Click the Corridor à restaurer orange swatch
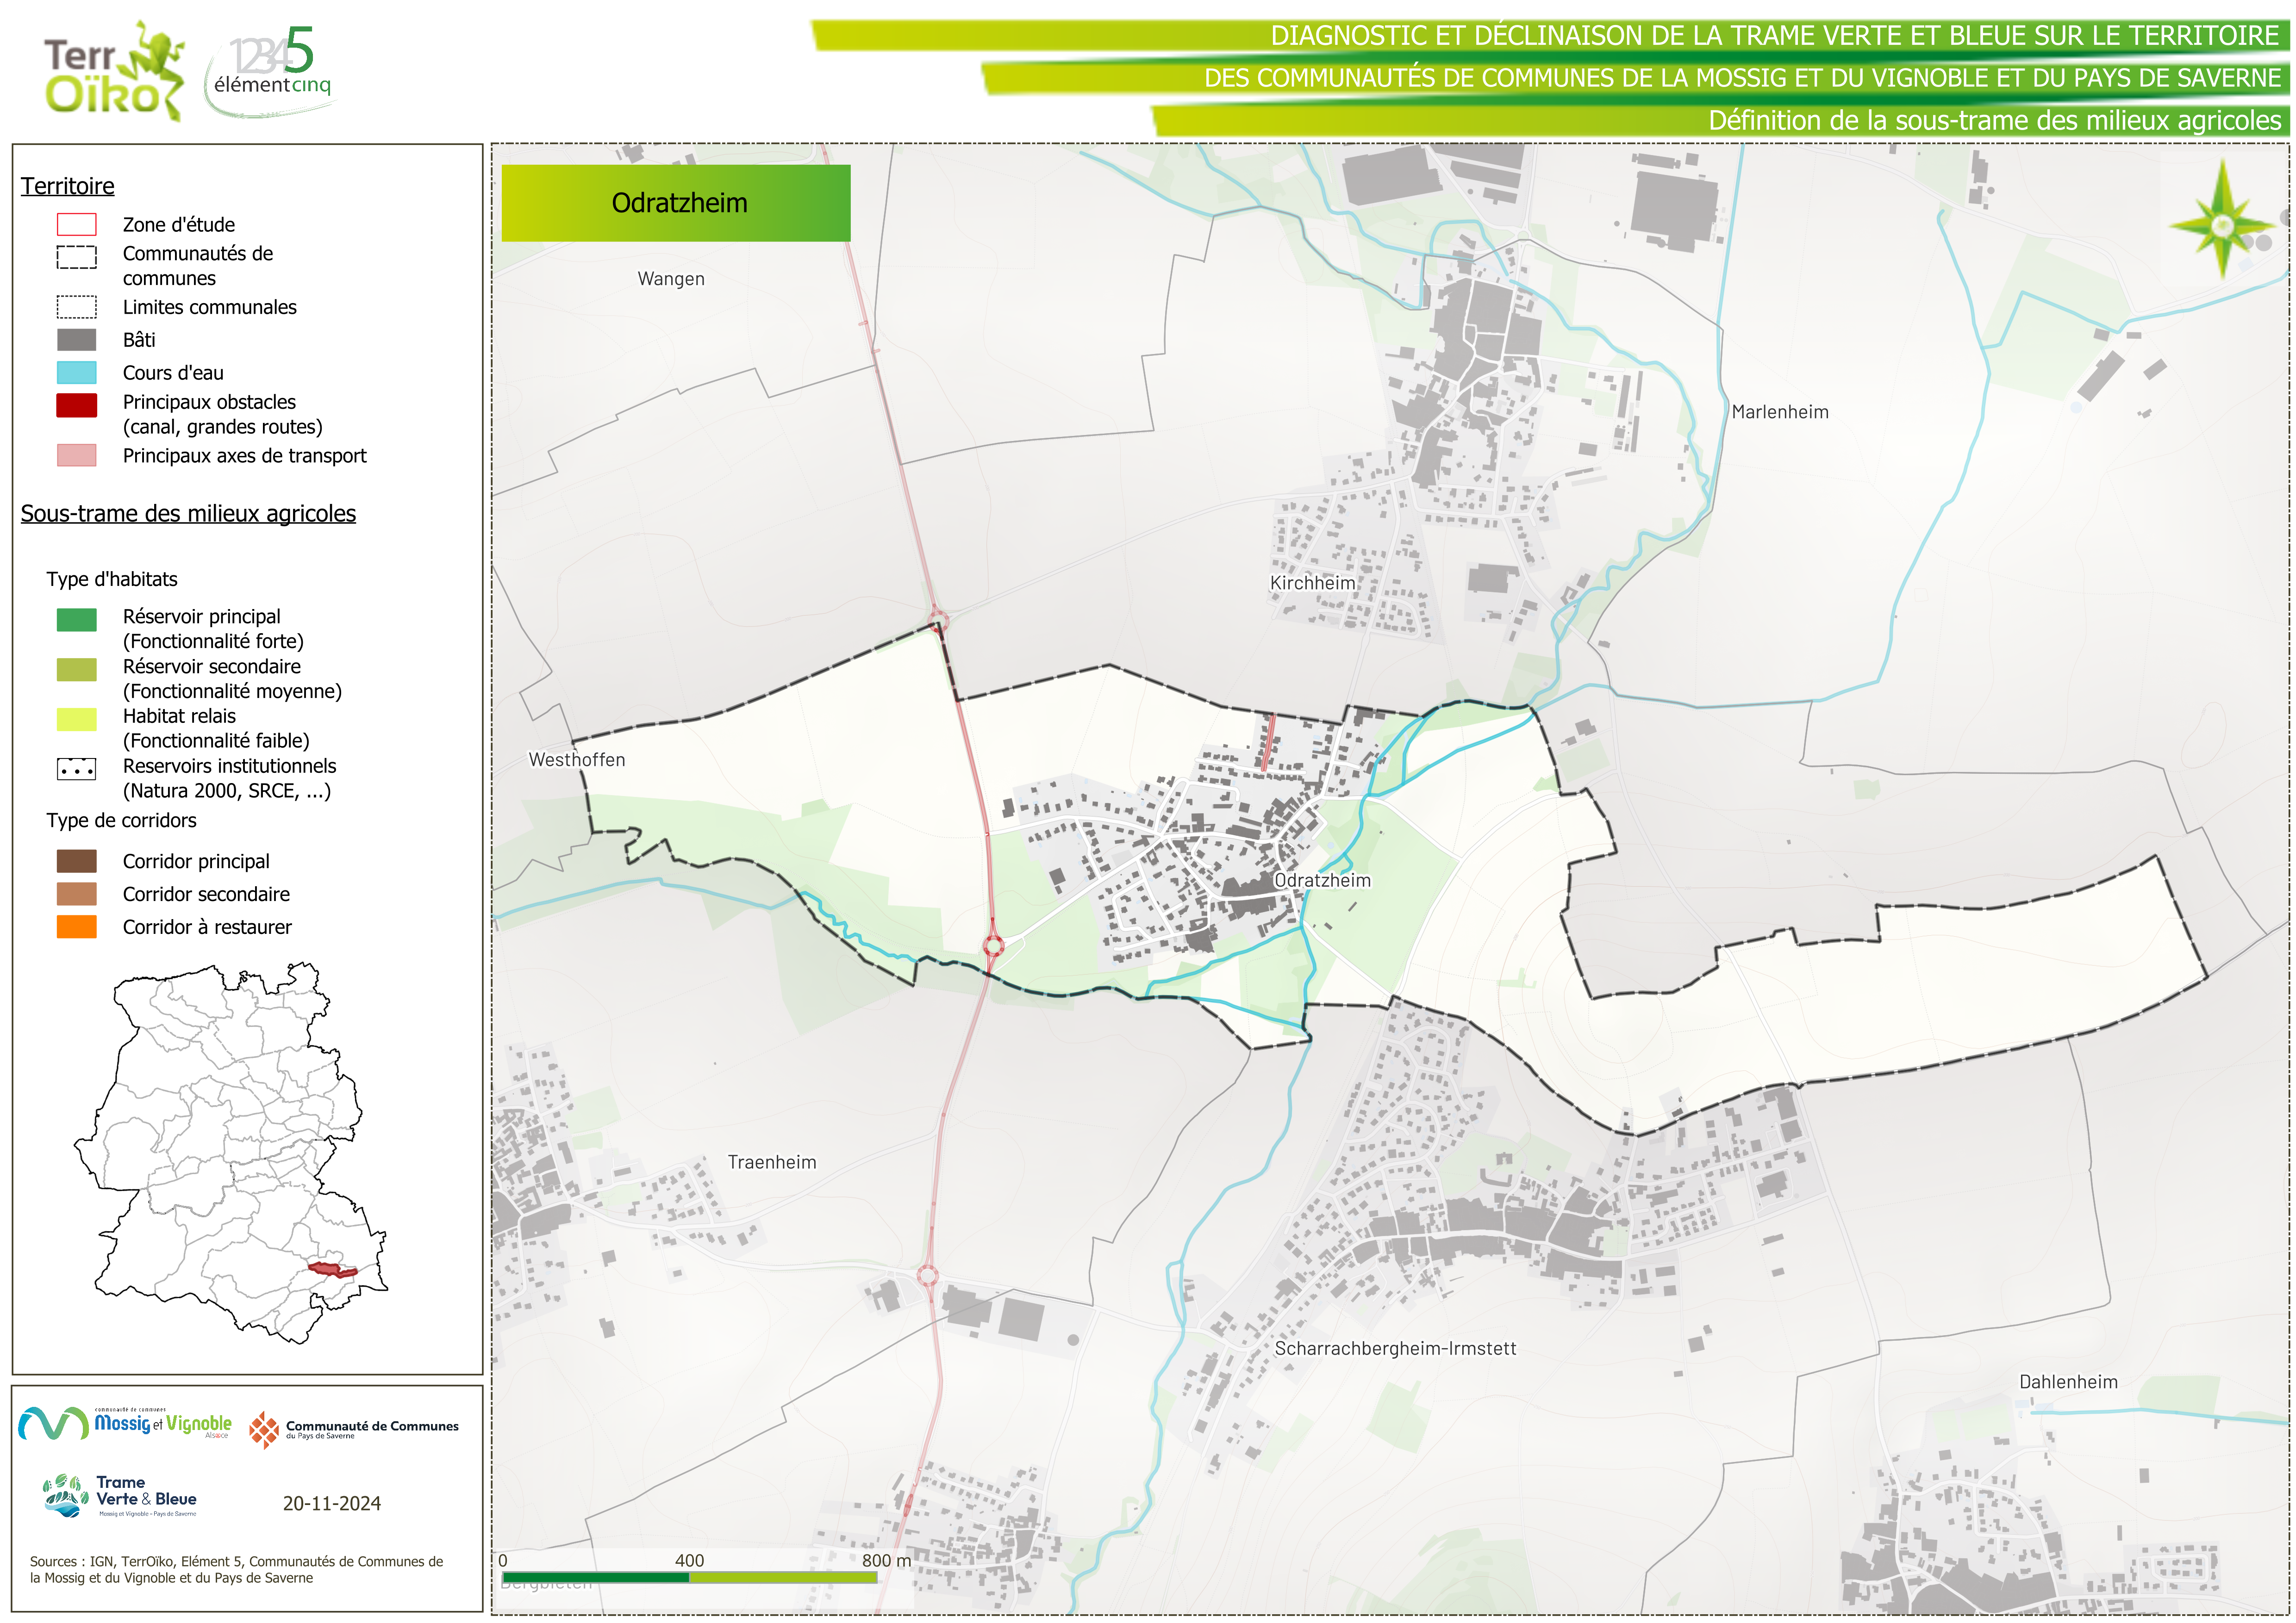This screenshot has width=2296, height=1623. click(76, 927)
